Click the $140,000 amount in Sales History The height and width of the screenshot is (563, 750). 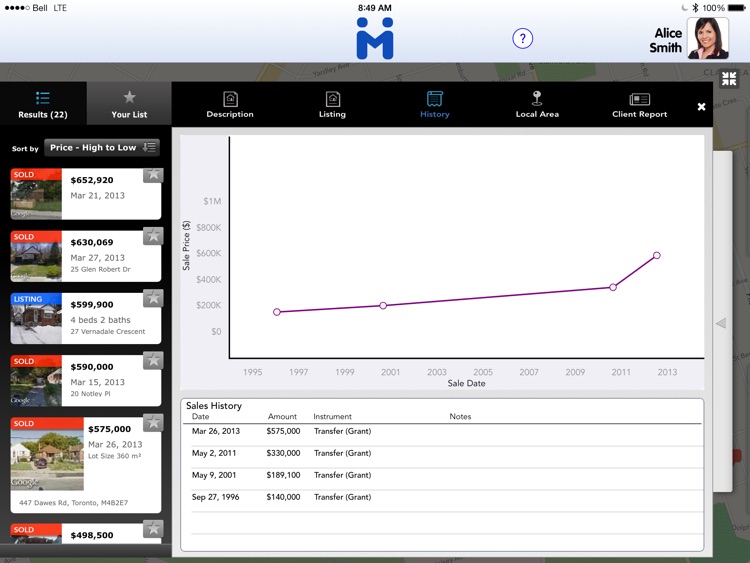pos(283,497)
